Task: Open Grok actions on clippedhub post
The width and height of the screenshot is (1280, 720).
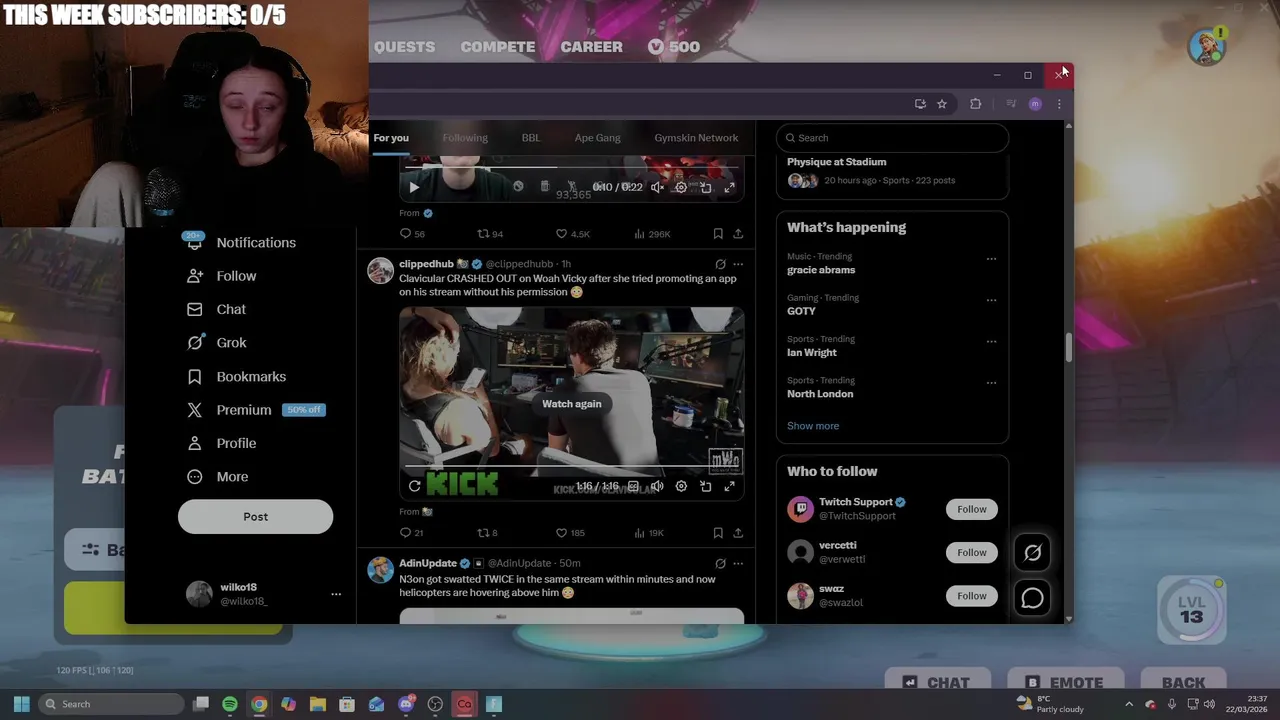Action: click(x=720, y=265)
